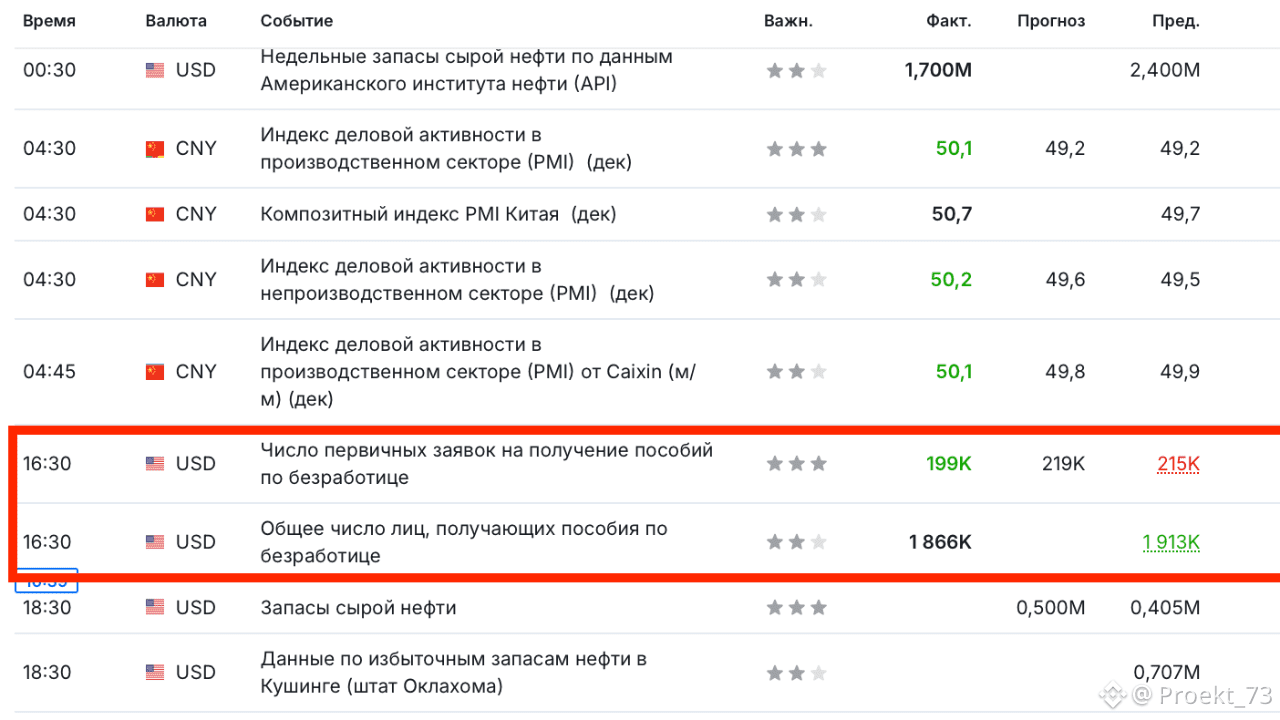The width and height of the screenshot is (1280, 720).
Task: Click importance stars for первичных заявок row
Action: (x=797, y=463)
